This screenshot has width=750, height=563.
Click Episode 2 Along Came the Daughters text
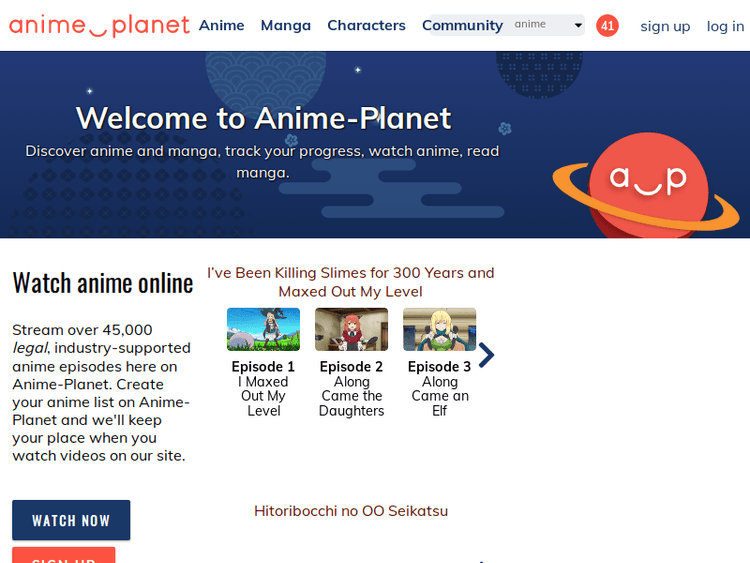352,388
